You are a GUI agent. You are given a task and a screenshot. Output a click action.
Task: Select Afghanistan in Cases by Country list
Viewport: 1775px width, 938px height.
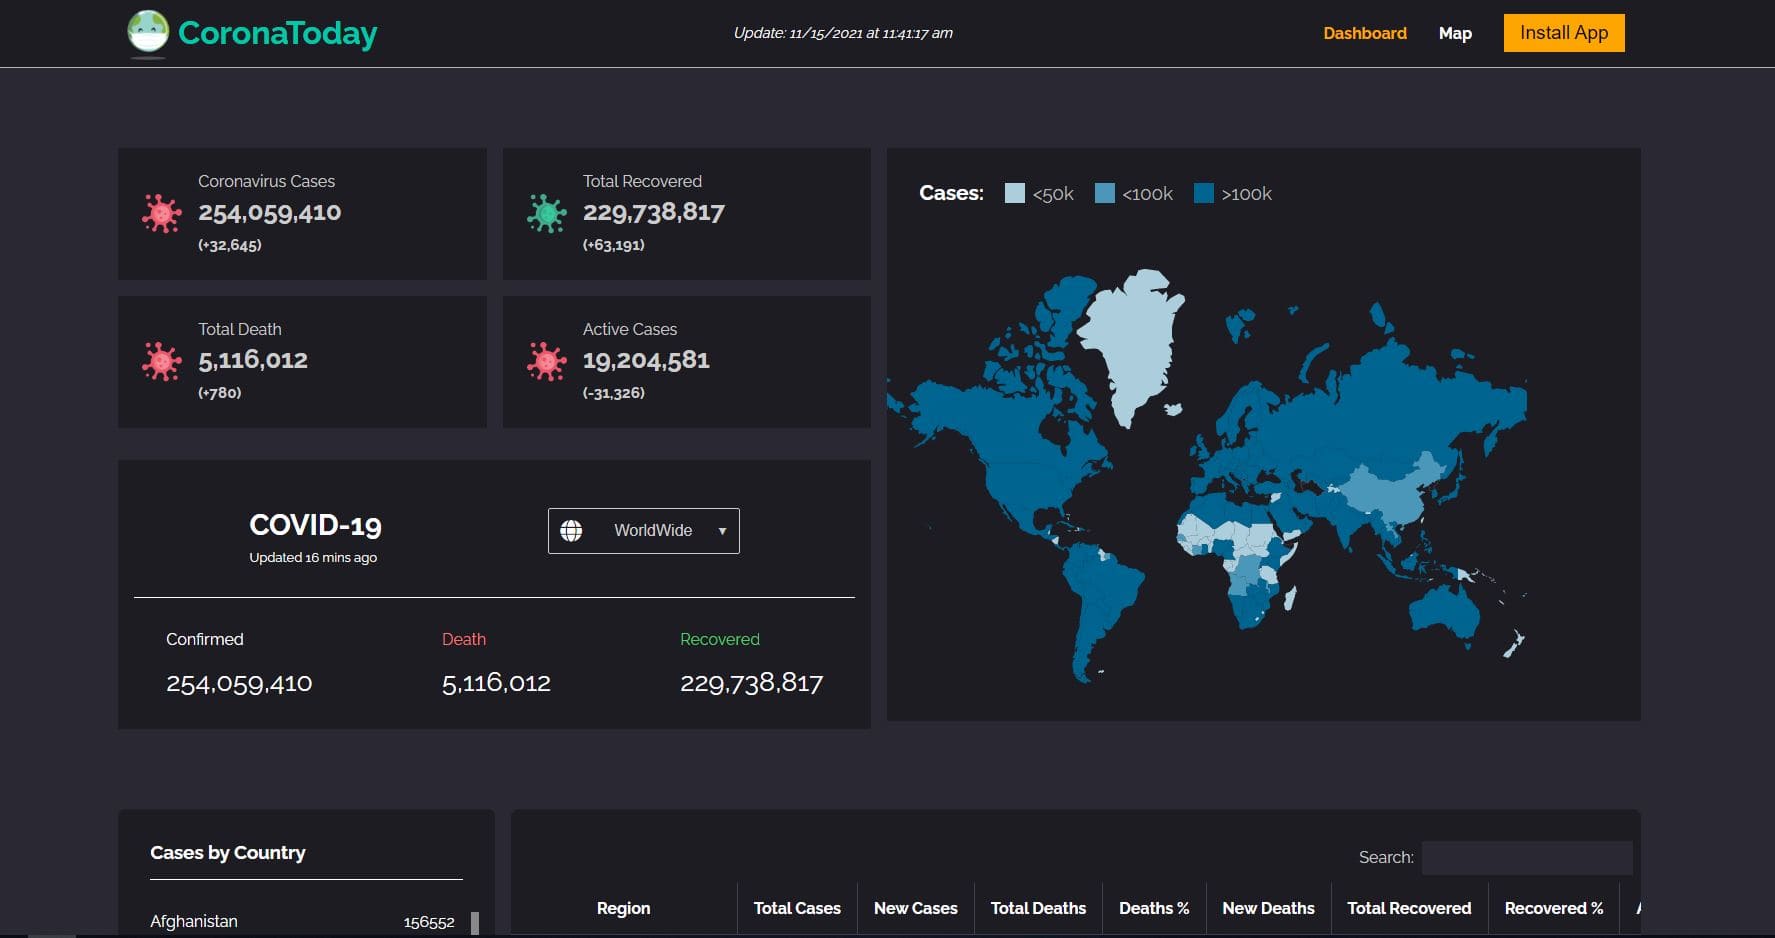click(x=194, y=921)
